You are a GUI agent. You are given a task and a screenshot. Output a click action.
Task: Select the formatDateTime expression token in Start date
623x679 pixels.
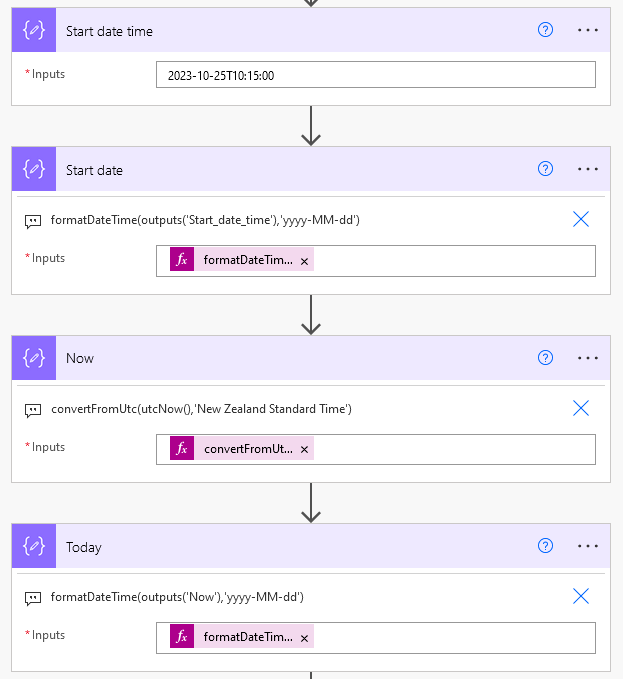point(247,260)
